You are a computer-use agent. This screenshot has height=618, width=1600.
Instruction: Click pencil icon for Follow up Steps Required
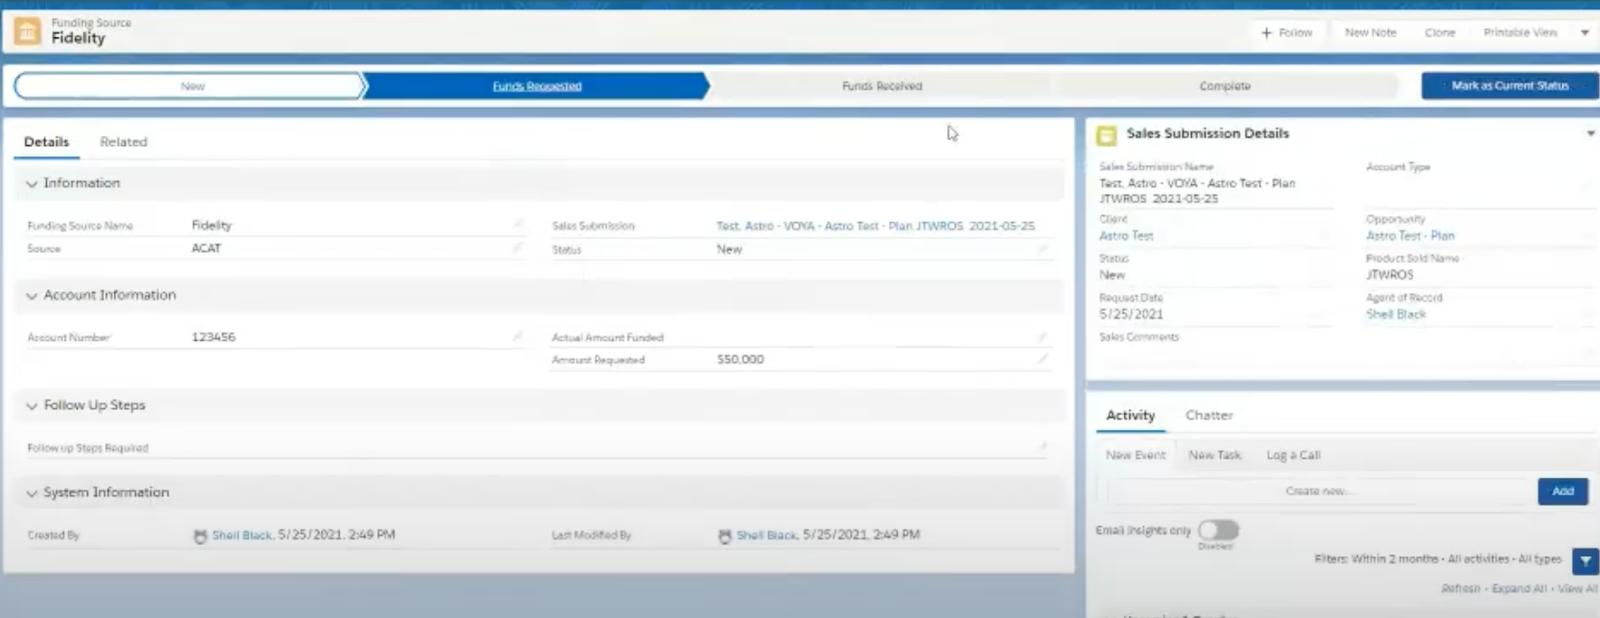[x=1043, y=447]
